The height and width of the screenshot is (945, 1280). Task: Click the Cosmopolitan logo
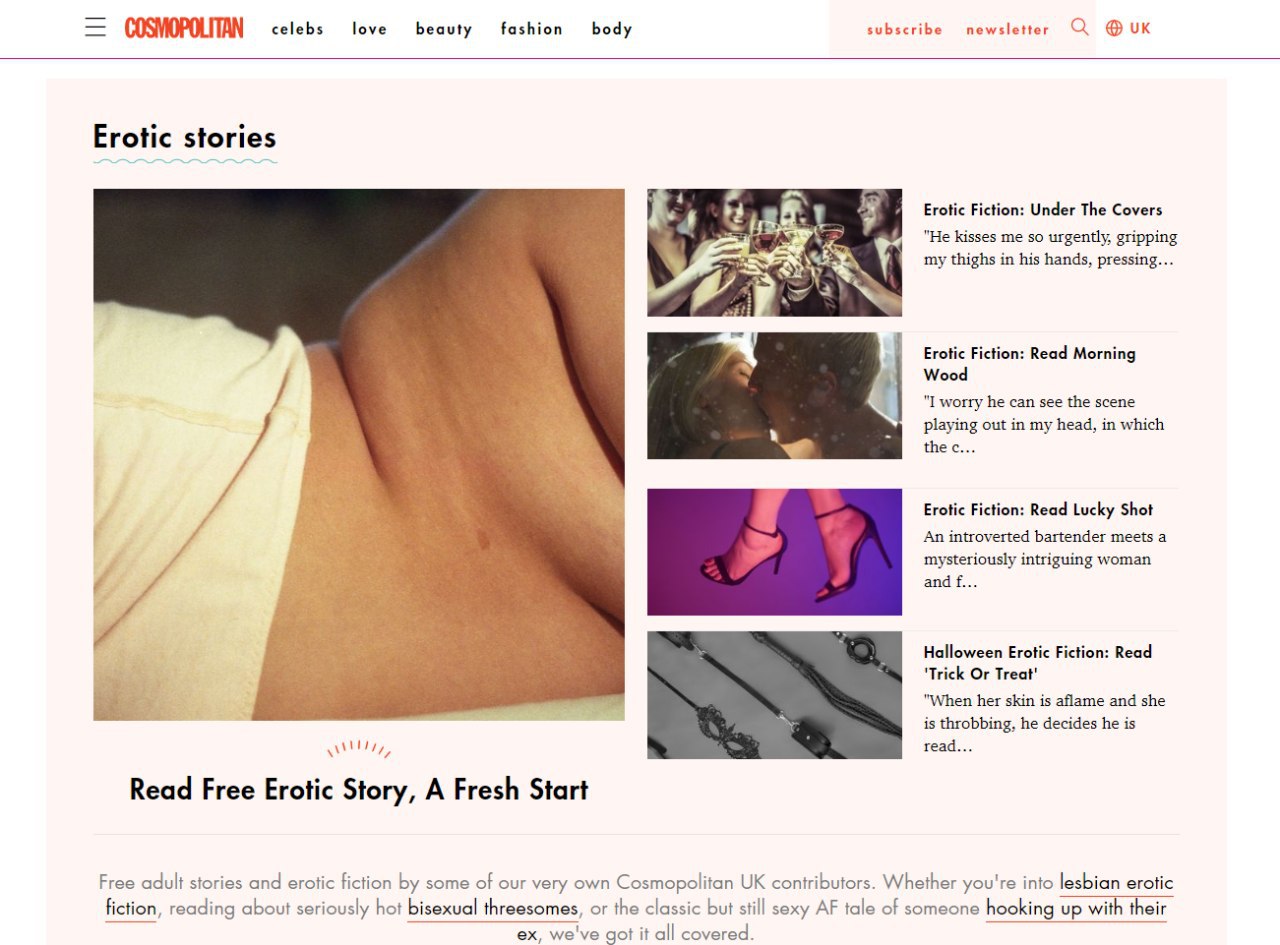(x=184, y=28)
